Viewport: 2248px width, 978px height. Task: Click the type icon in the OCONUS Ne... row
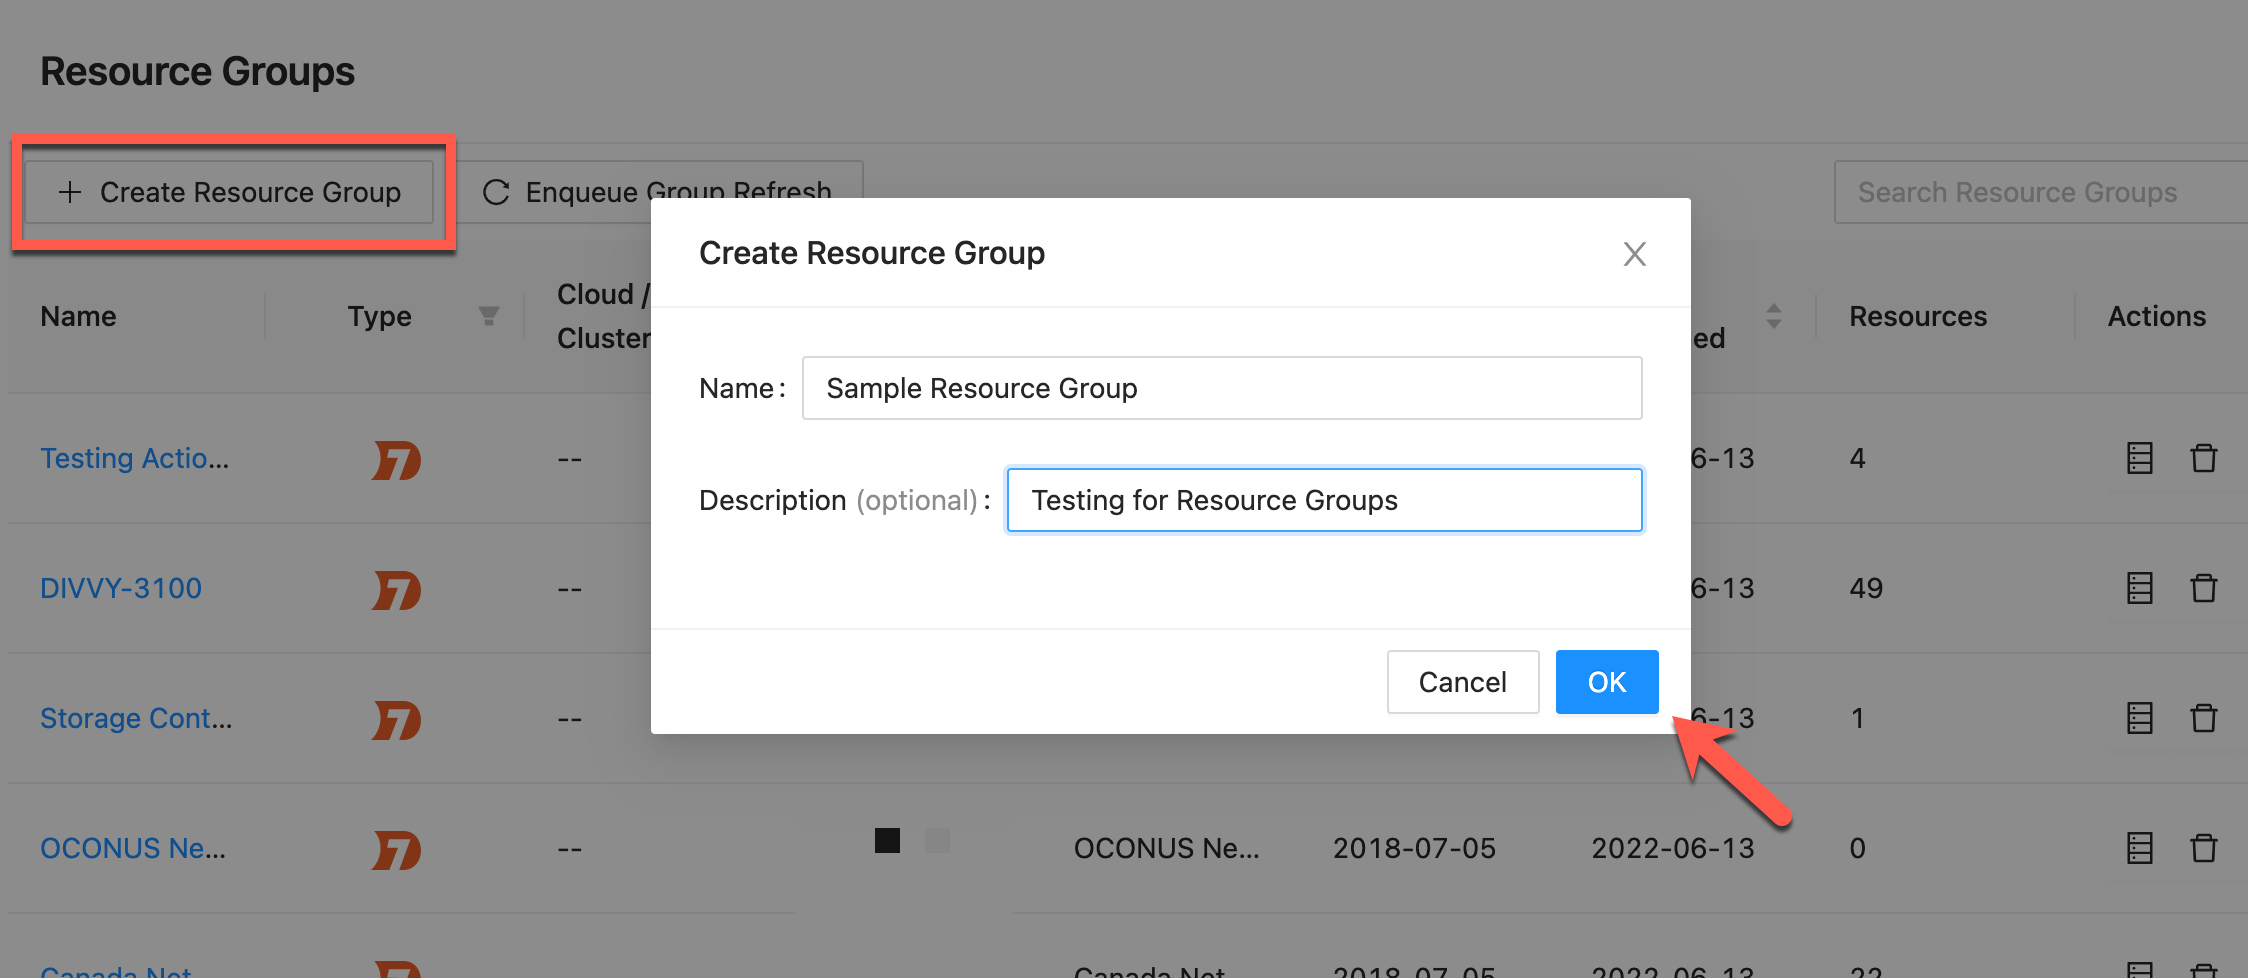[397, 849]
